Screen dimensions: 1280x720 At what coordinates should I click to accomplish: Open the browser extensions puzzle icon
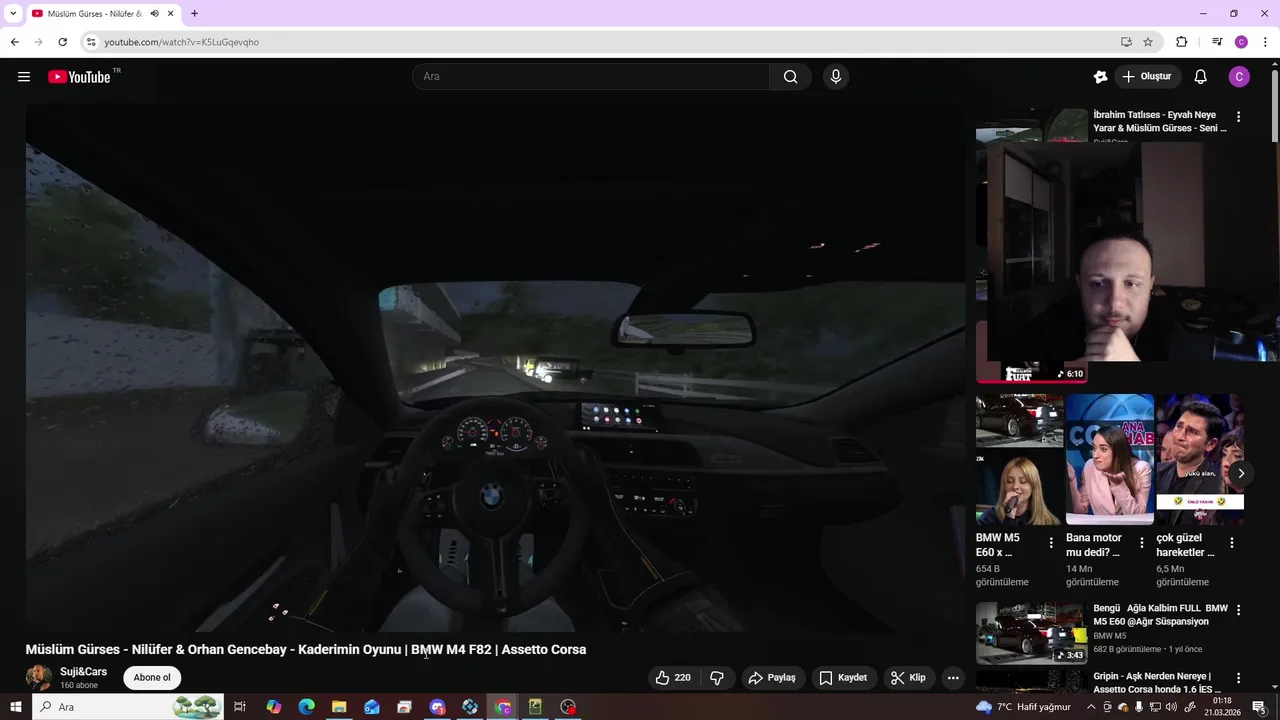pyautogui.click(x=1181, y=42)
